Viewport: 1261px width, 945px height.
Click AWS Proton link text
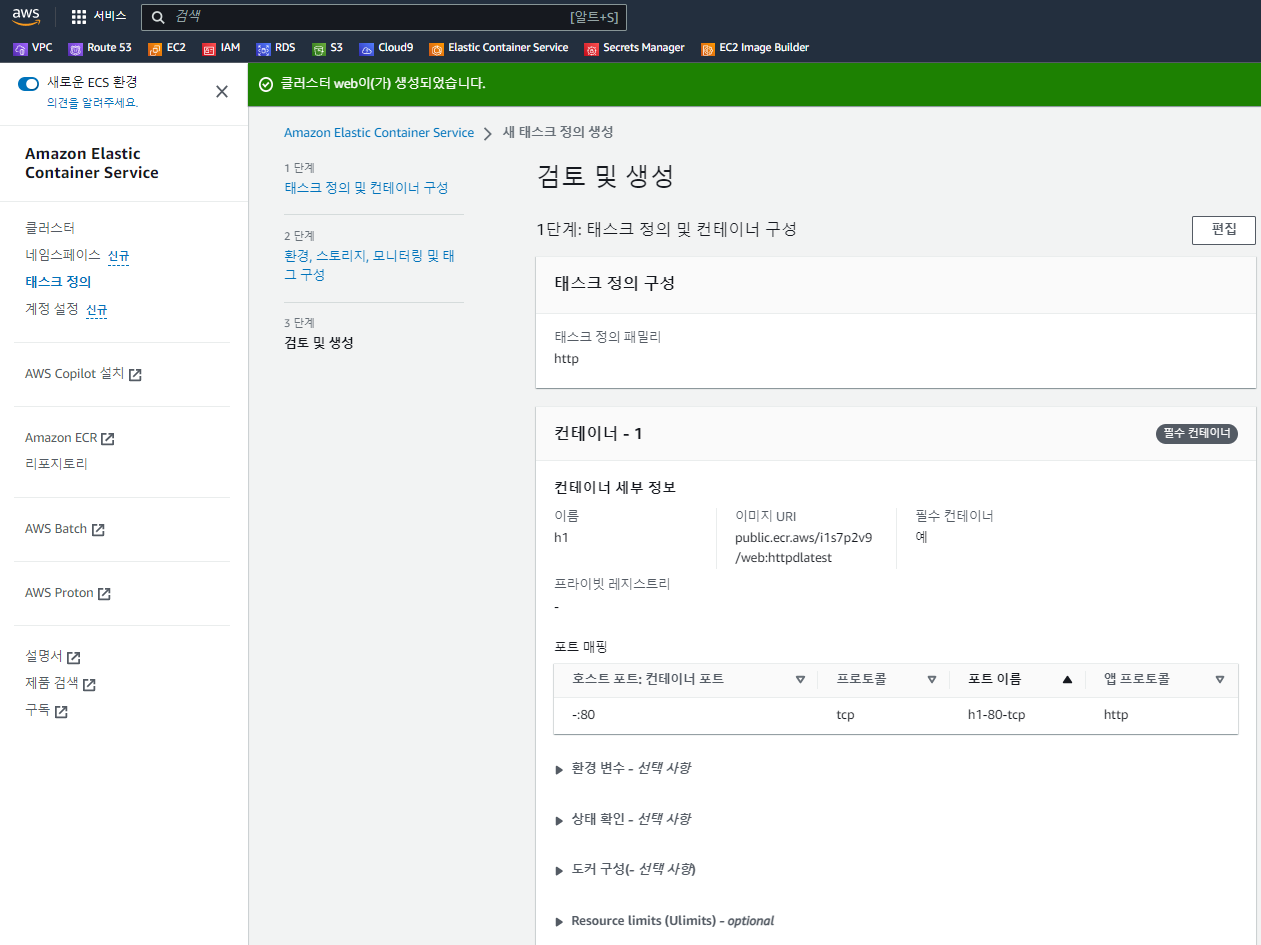pos(59,593)
